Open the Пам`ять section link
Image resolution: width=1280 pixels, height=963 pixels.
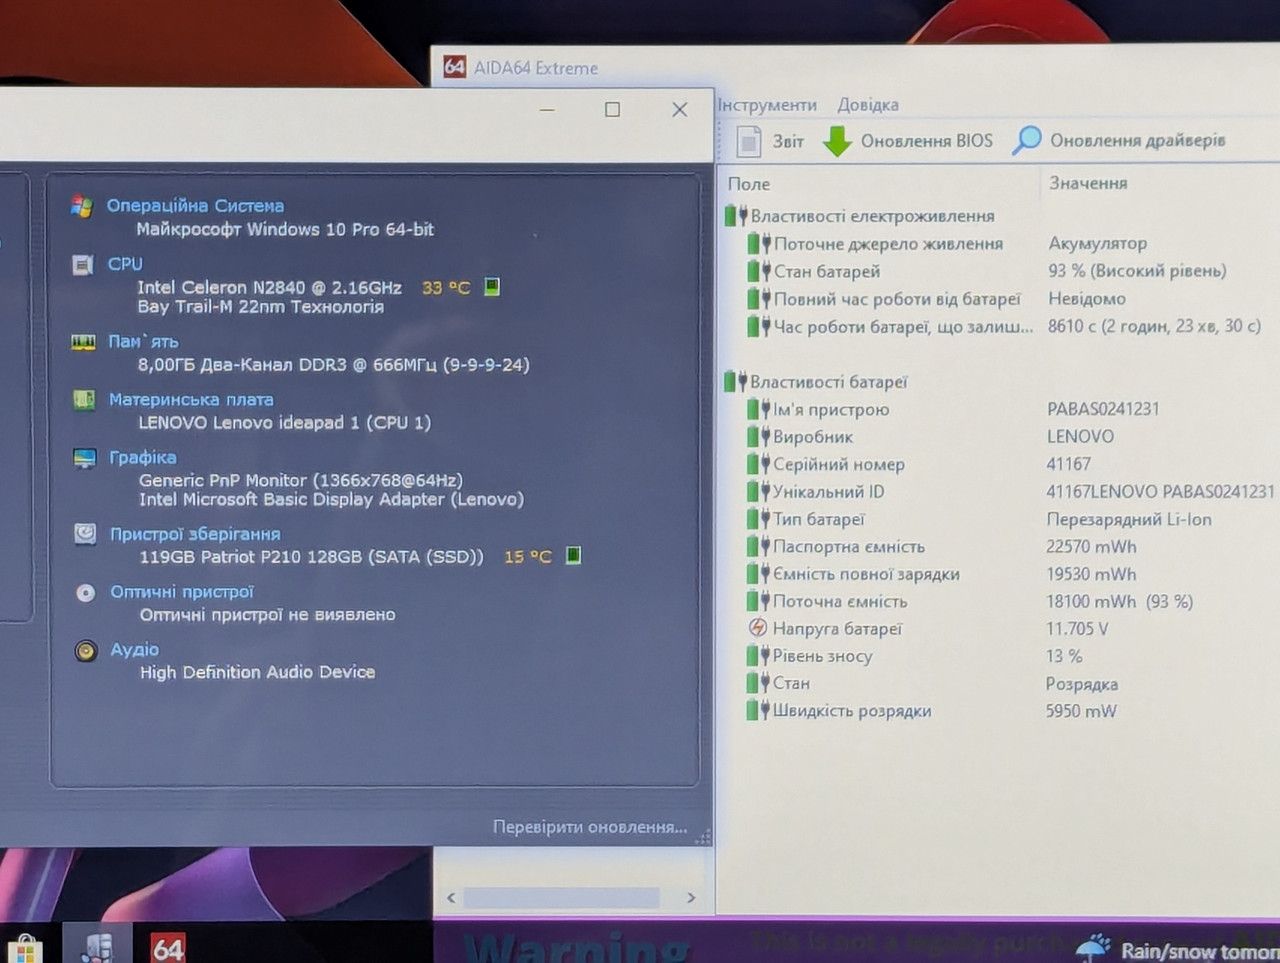pos(143,342)
